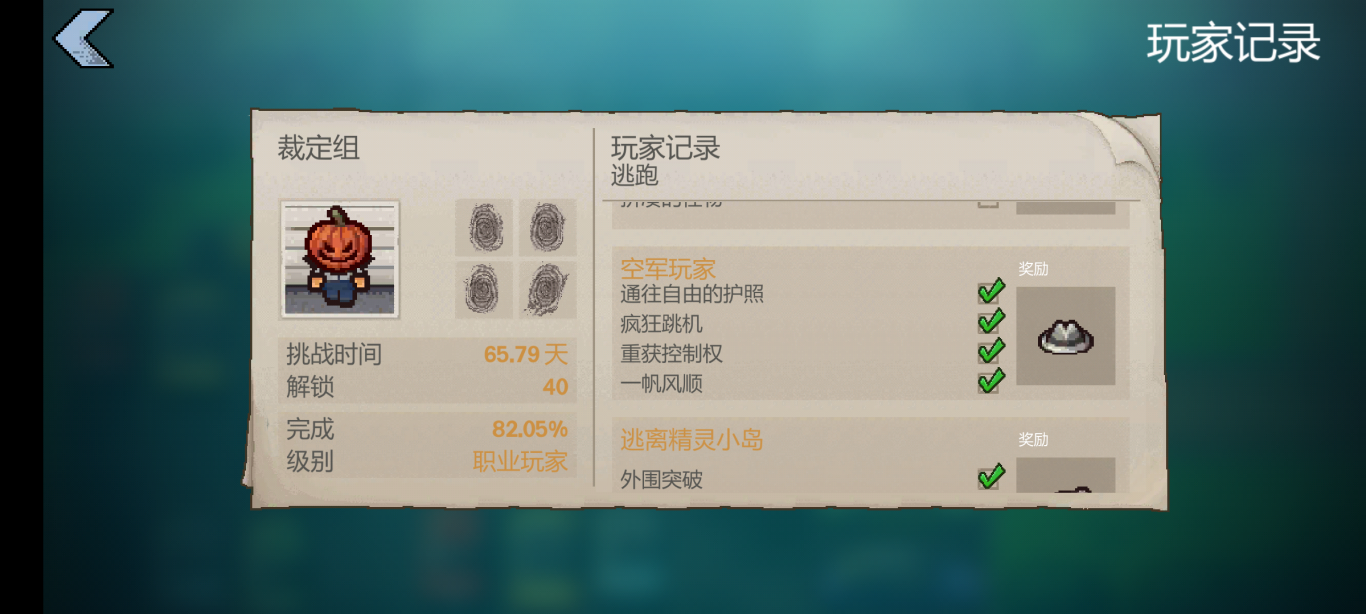
Task: Open the 空军玩家 achievement heading
Action: (x=668, y=268)
